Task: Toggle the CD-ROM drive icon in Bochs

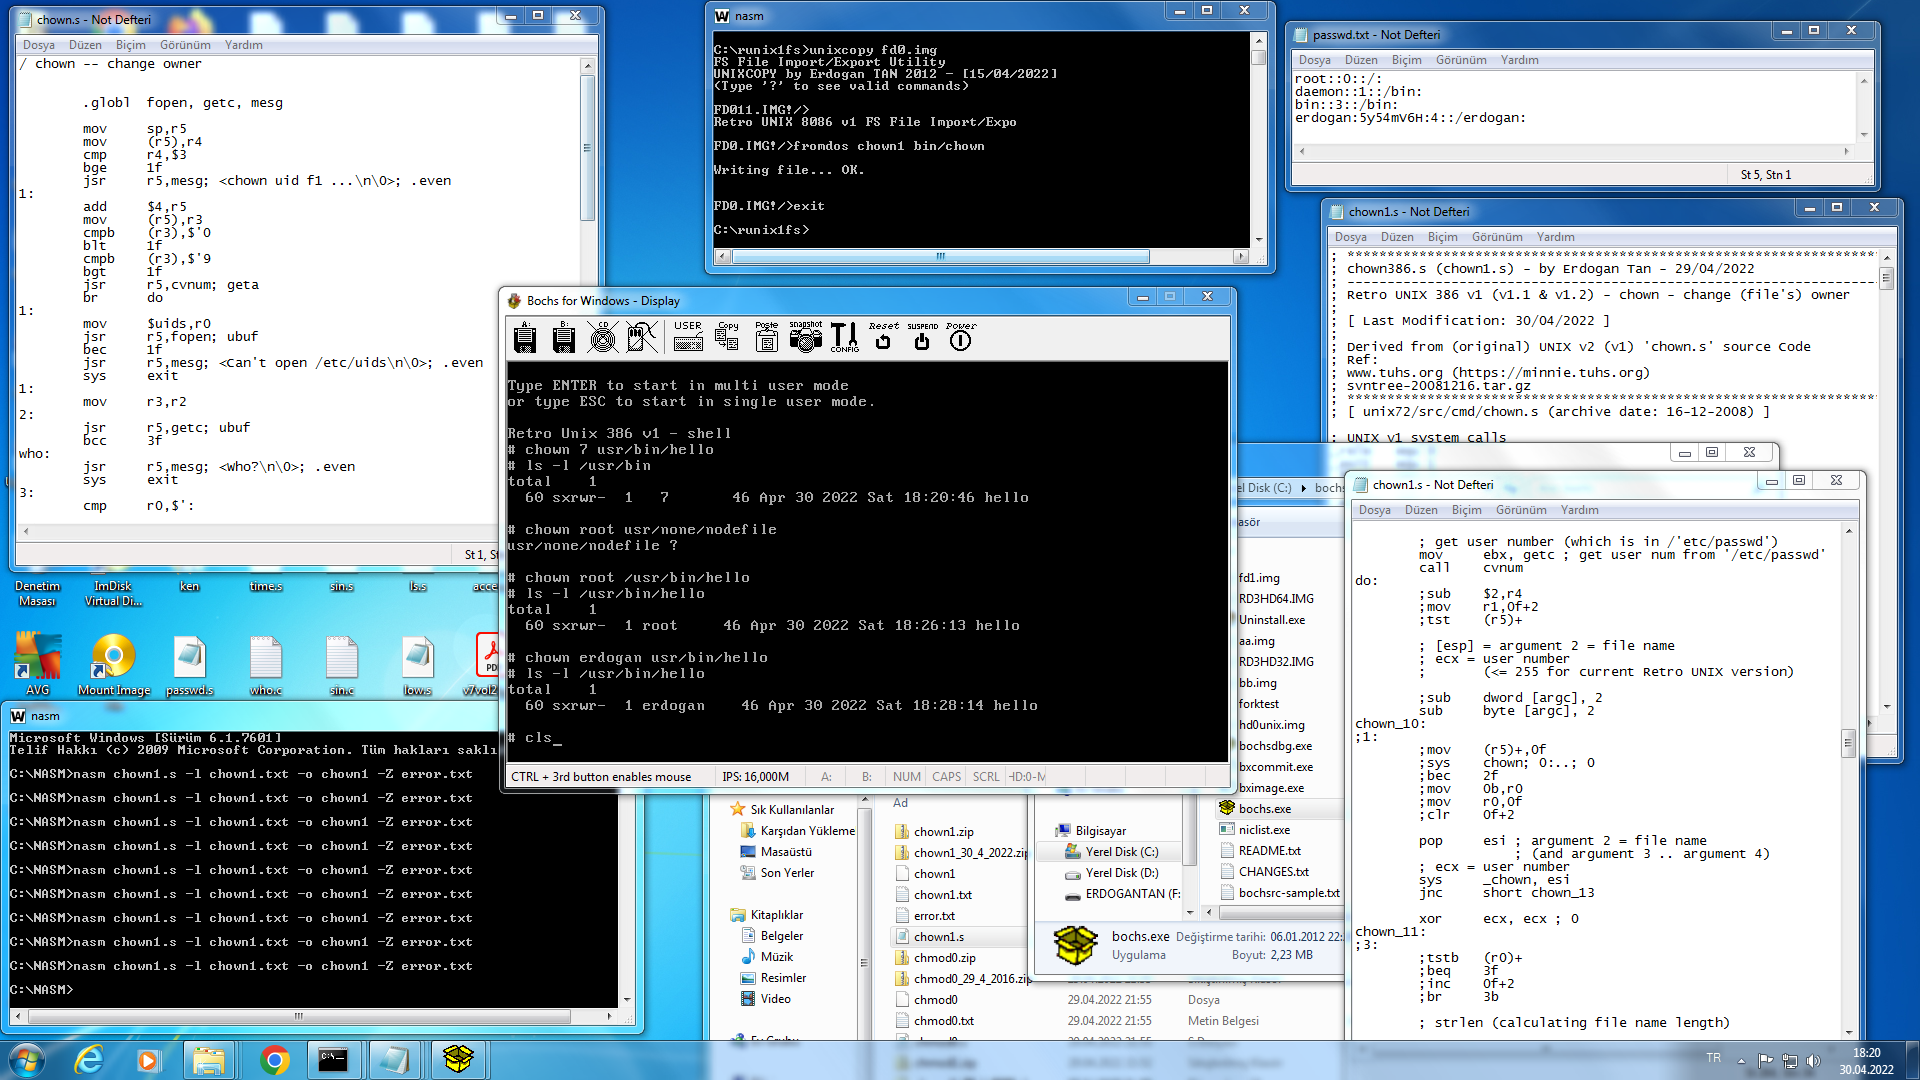Action: (603, 338)
